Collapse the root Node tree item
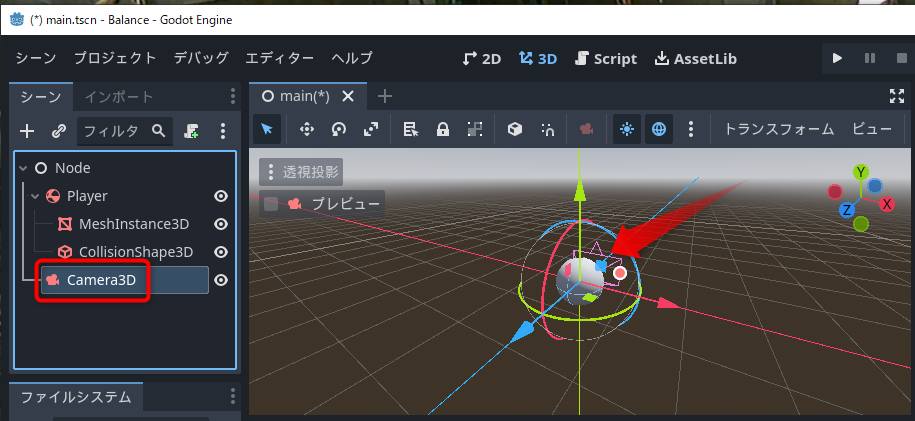This screenshot has width=915, height=421. (23, 168)
